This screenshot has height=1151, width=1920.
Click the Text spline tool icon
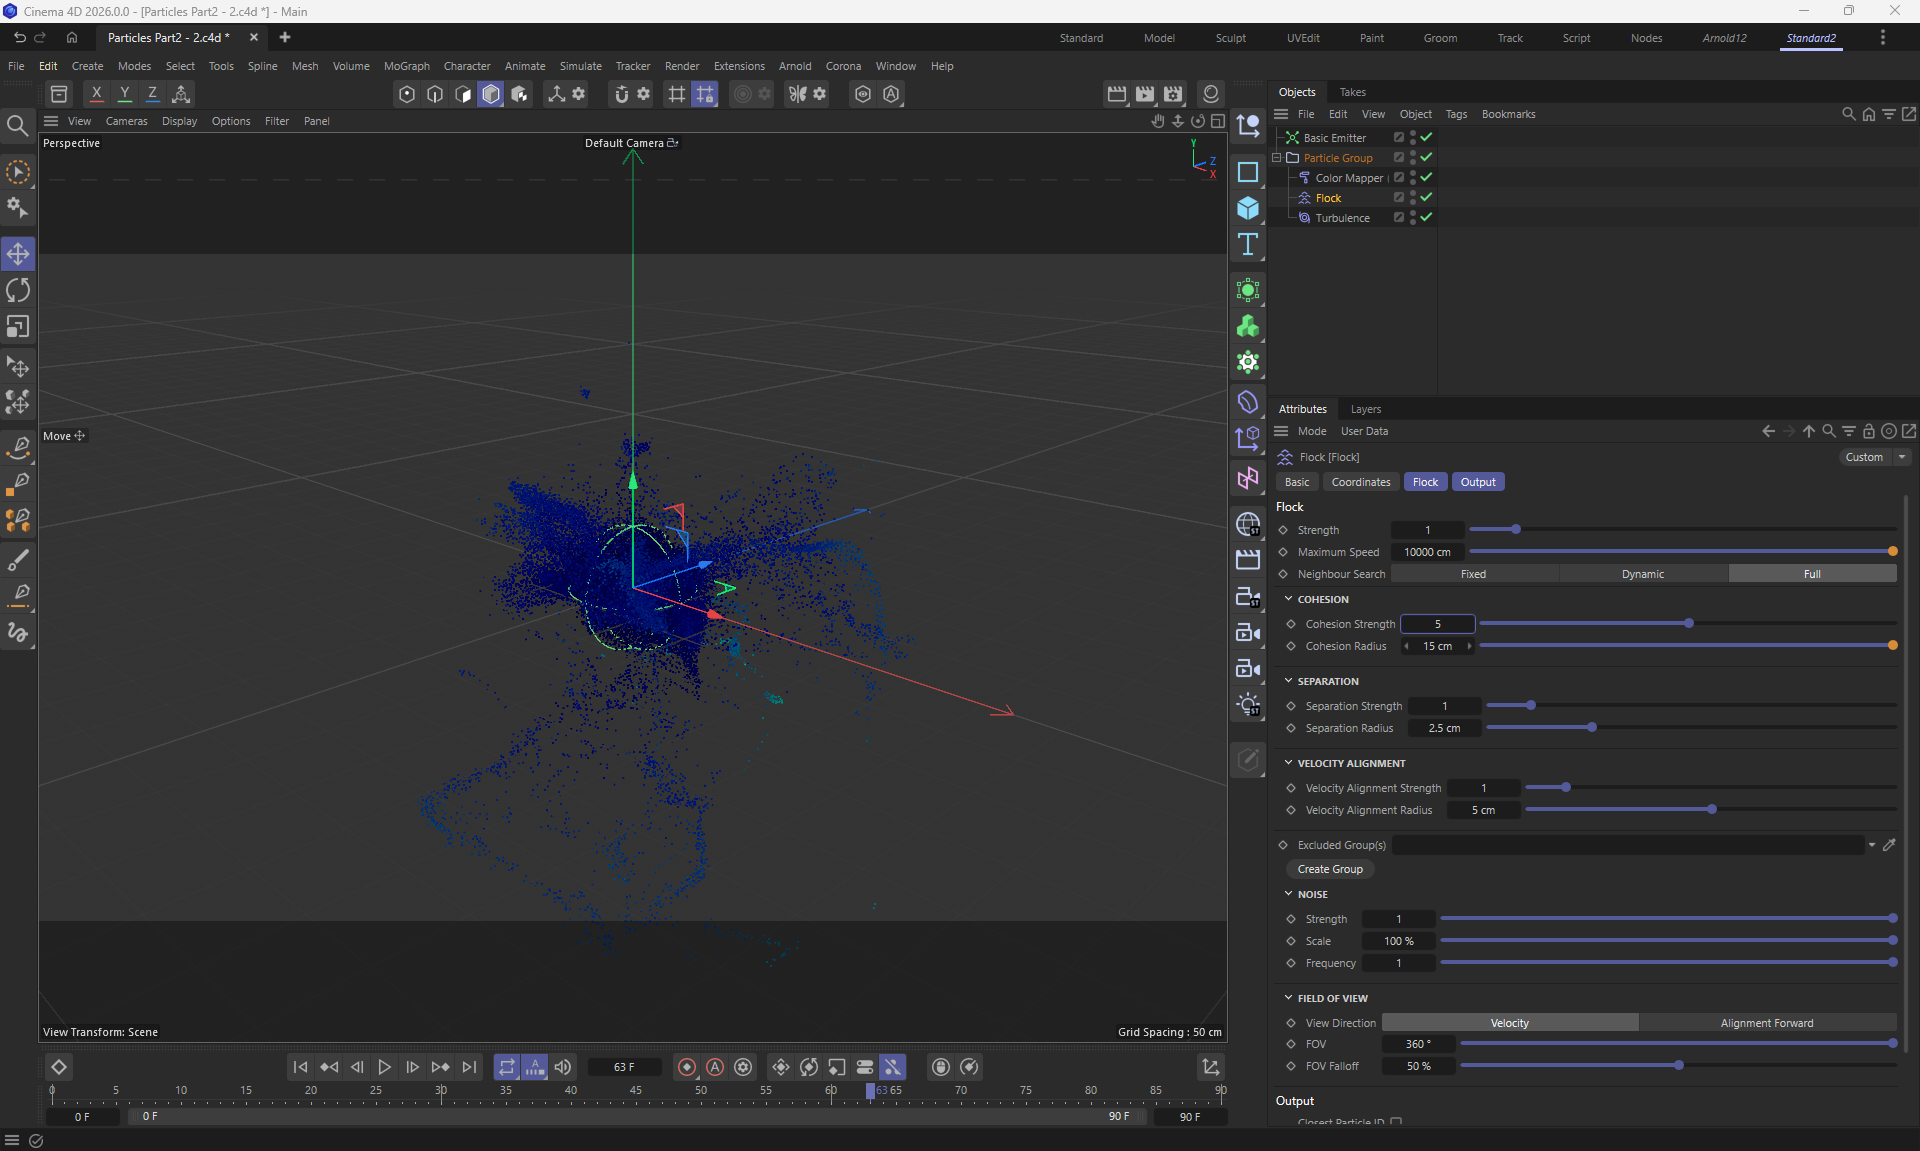coord(1247,245)
